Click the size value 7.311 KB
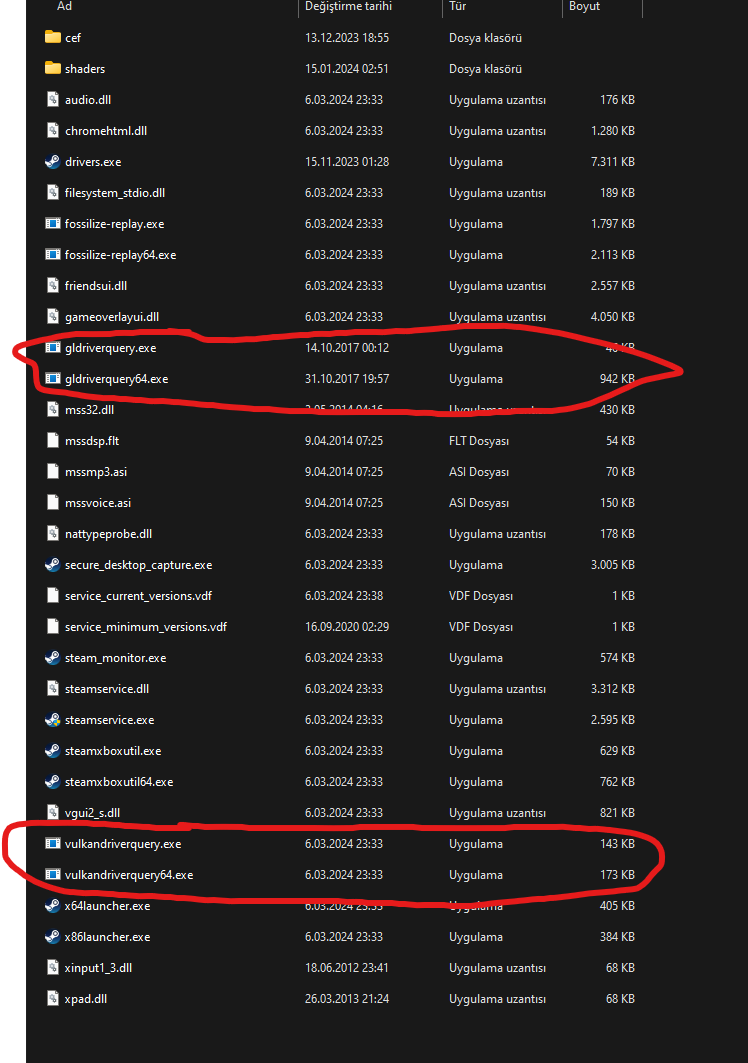 click(613, 162)
